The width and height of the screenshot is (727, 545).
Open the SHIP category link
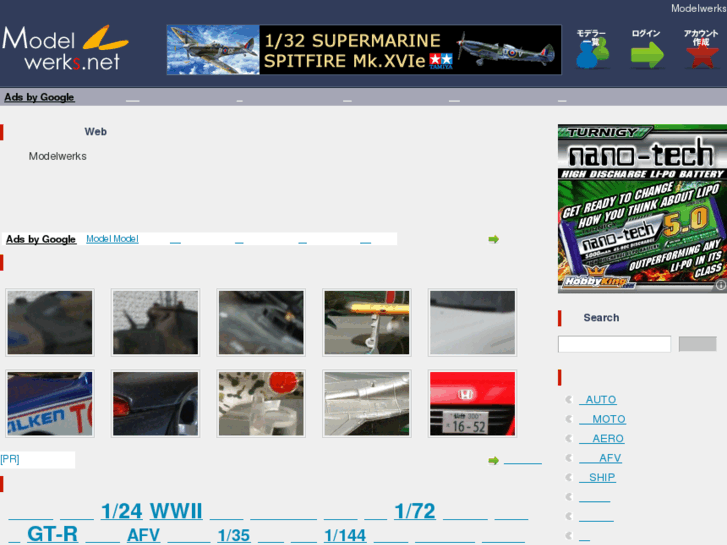click(x=598, y=478)
